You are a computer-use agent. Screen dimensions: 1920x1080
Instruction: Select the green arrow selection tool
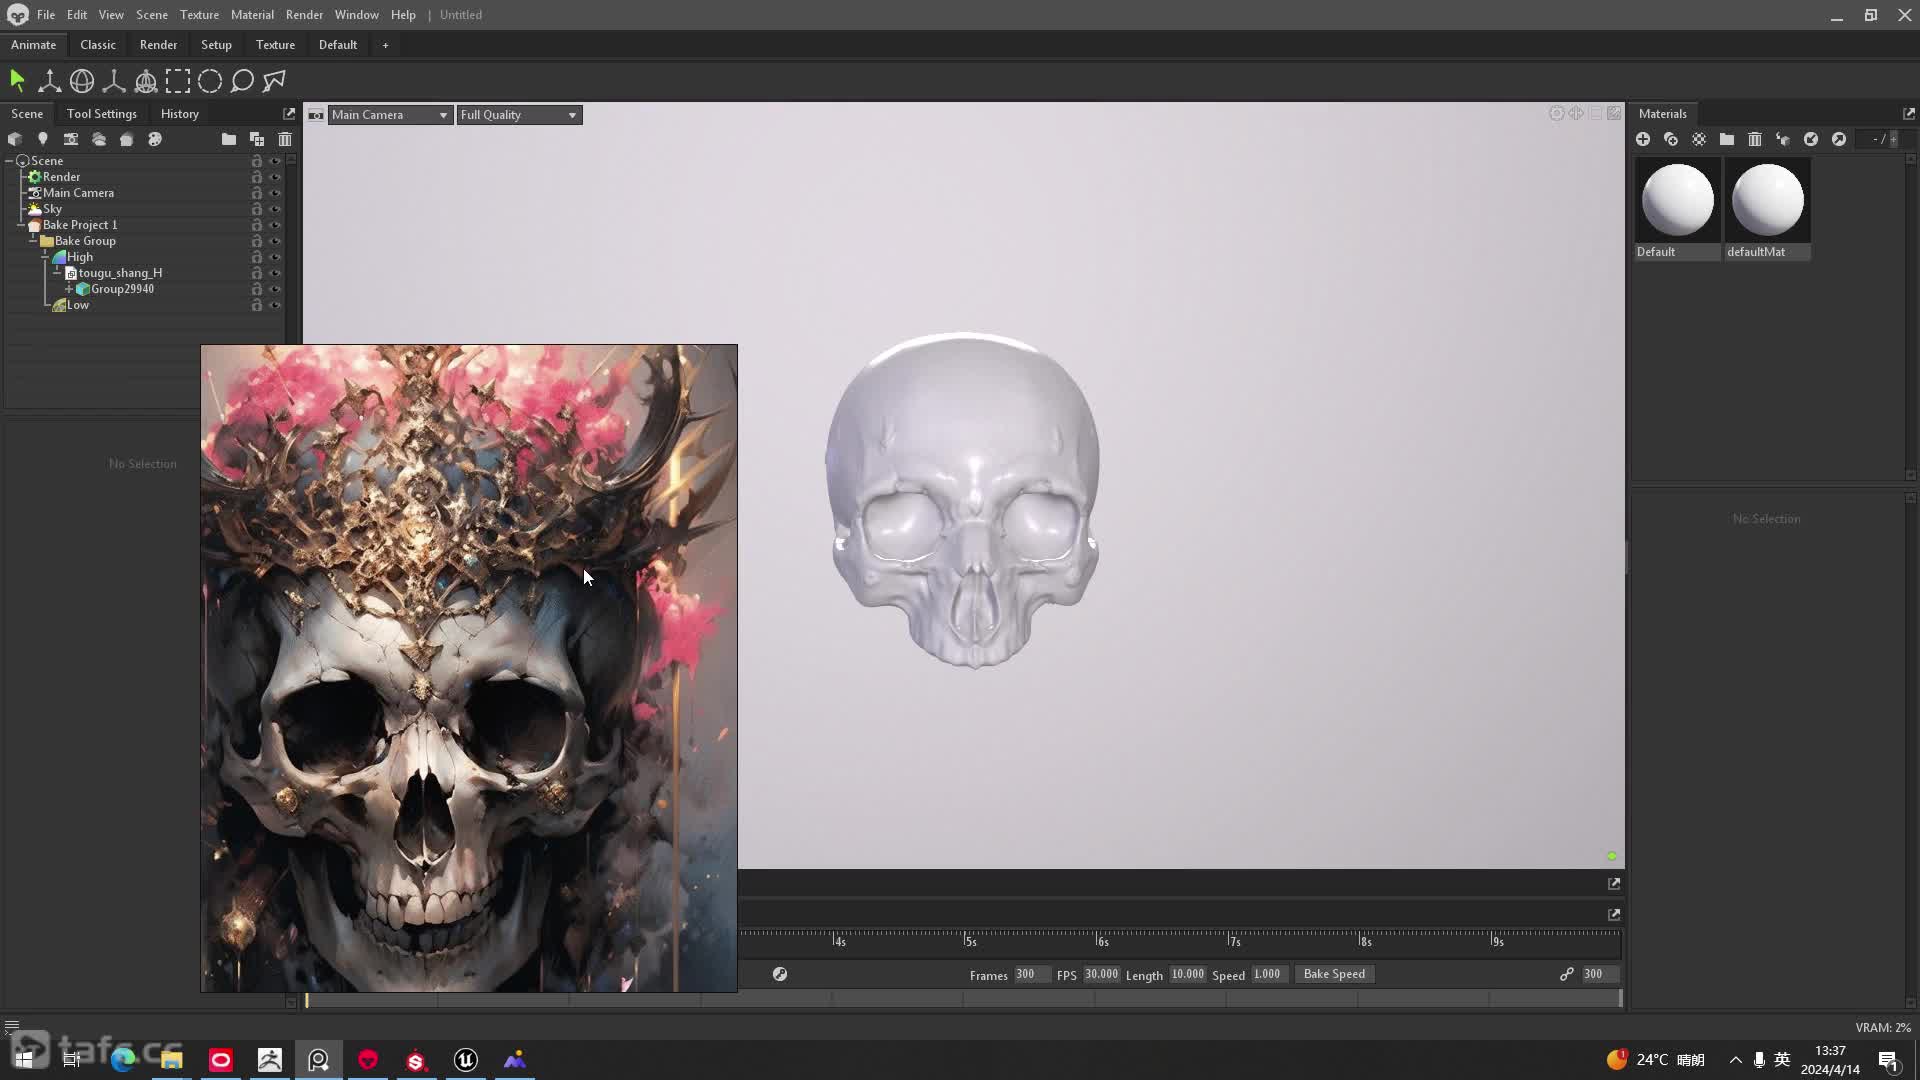pos(17,80)
